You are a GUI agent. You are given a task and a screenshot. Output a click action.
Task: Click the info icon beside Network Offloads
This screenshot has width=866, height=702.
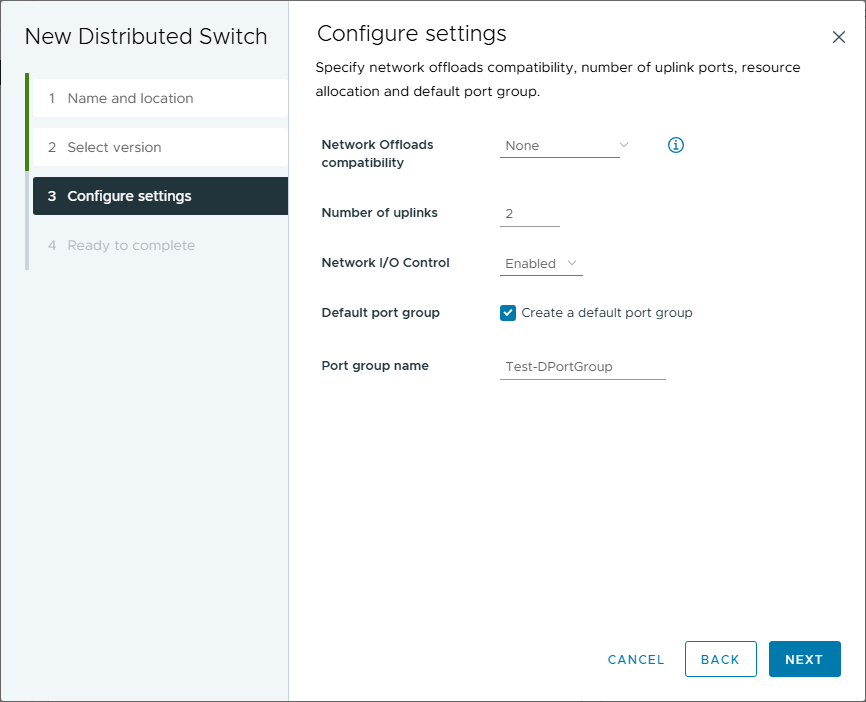pyautogui.click(x=675, y=145)
